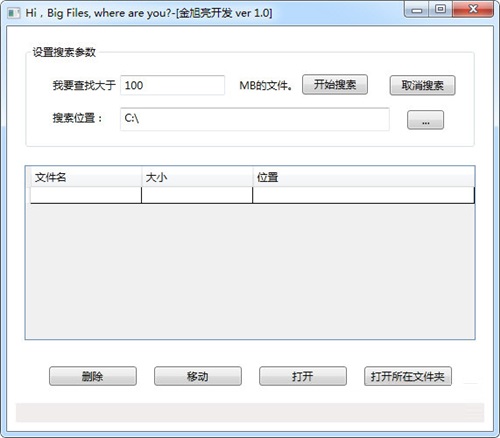
Task: Open selected file with 打开 button
Action: (303, 376)
